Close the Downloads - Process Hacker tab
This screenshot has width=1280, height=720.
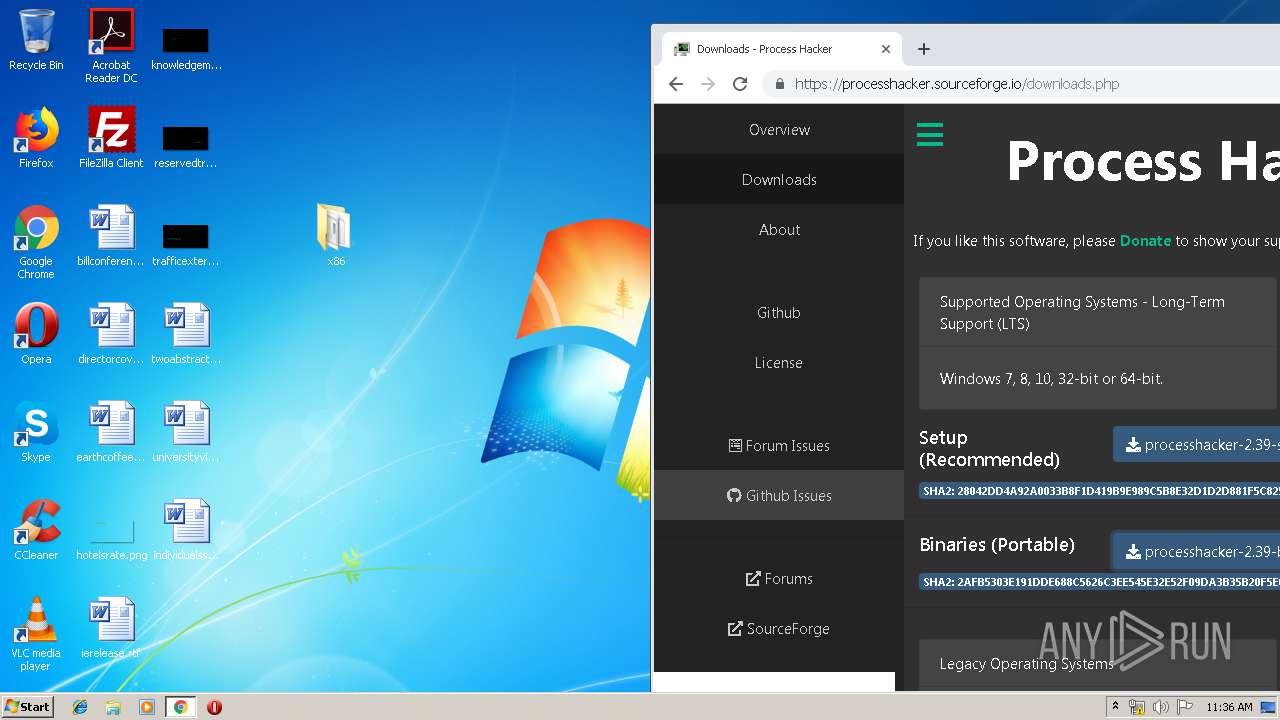[885, 48]
